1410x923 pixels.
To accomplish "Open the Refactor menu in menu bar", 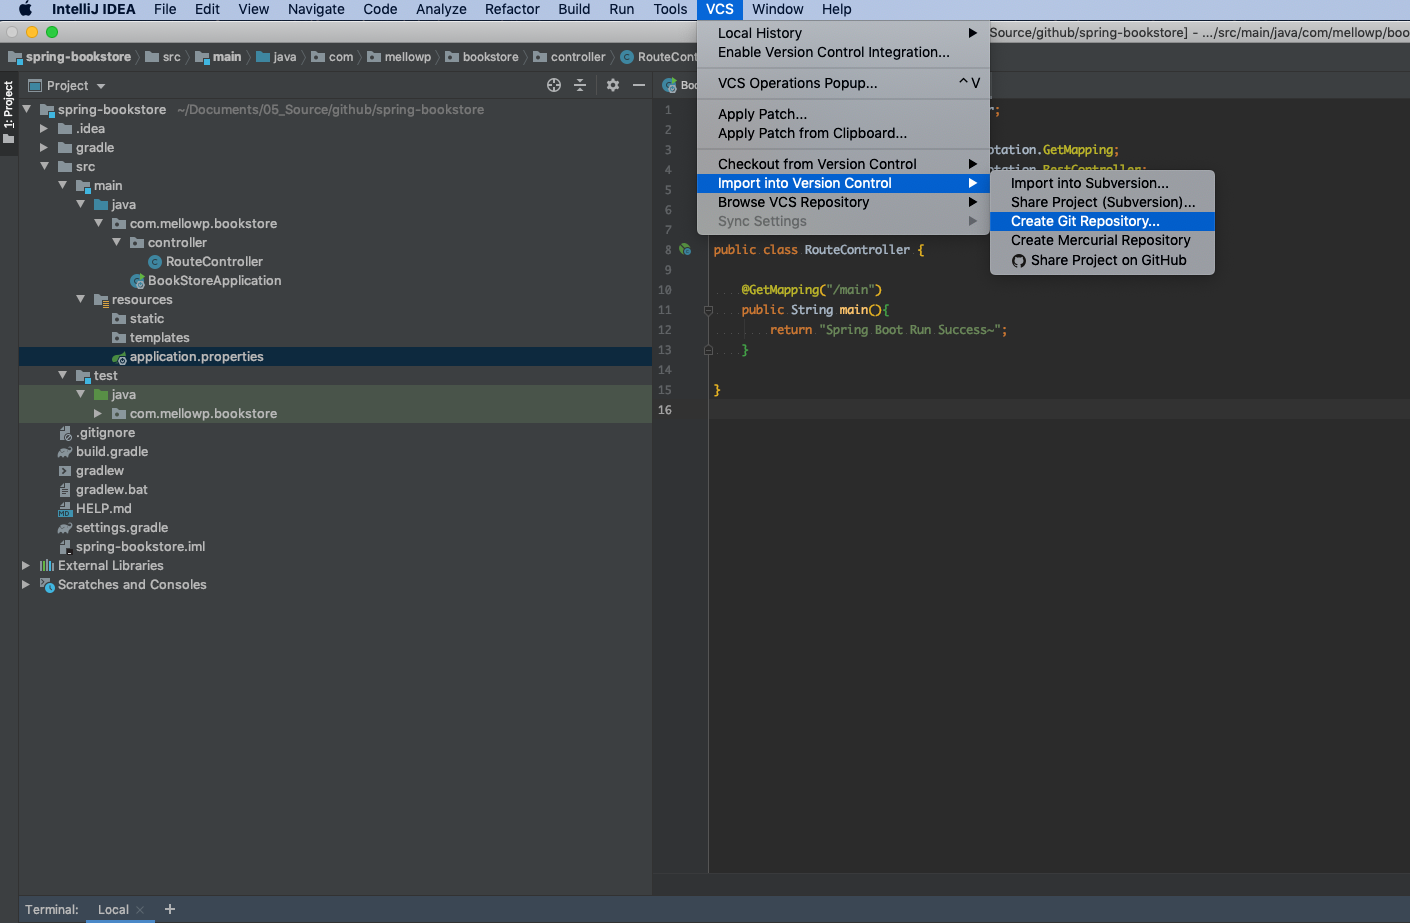I will [x=512, y=9].
